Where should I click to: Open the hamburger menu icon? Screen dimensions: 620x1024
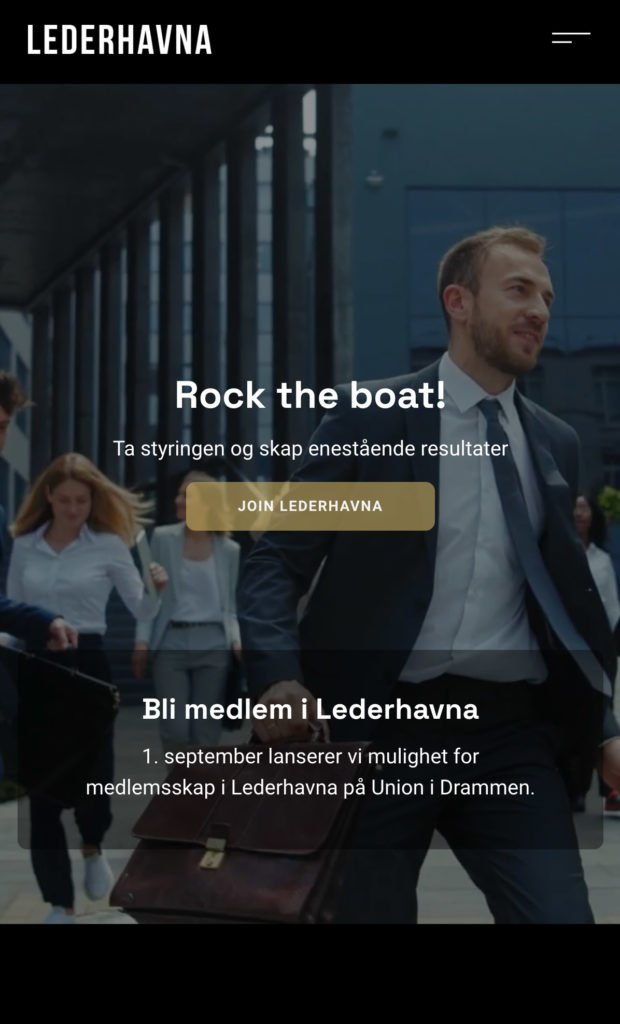tap(570, 38)
